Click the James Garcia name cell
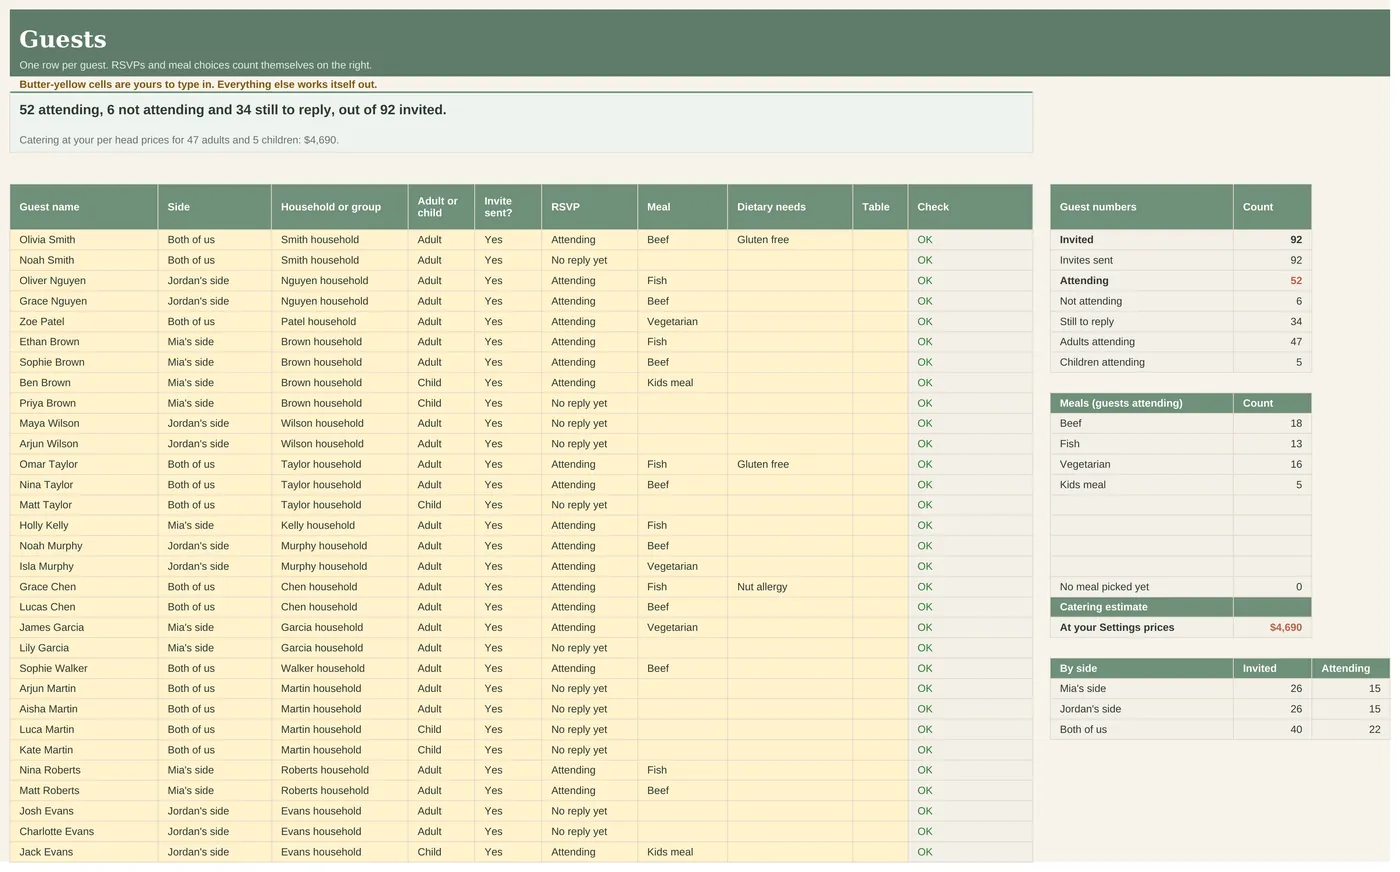The width and height of the screenshot is (1400, 872). [x=84, y=628]
